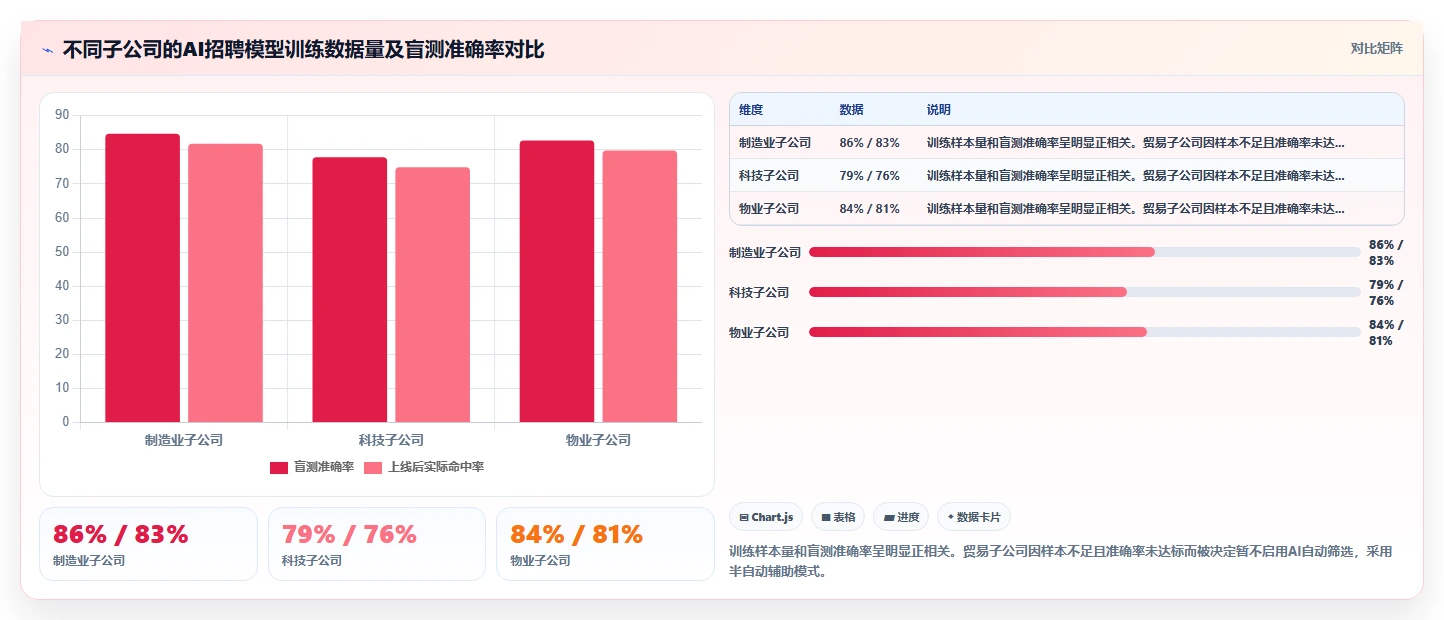Image resolution: width=1444 pixels, height=620 pixels.
Task: Click 科技子公司 x-axis label
Action: (x=391, y=440)
